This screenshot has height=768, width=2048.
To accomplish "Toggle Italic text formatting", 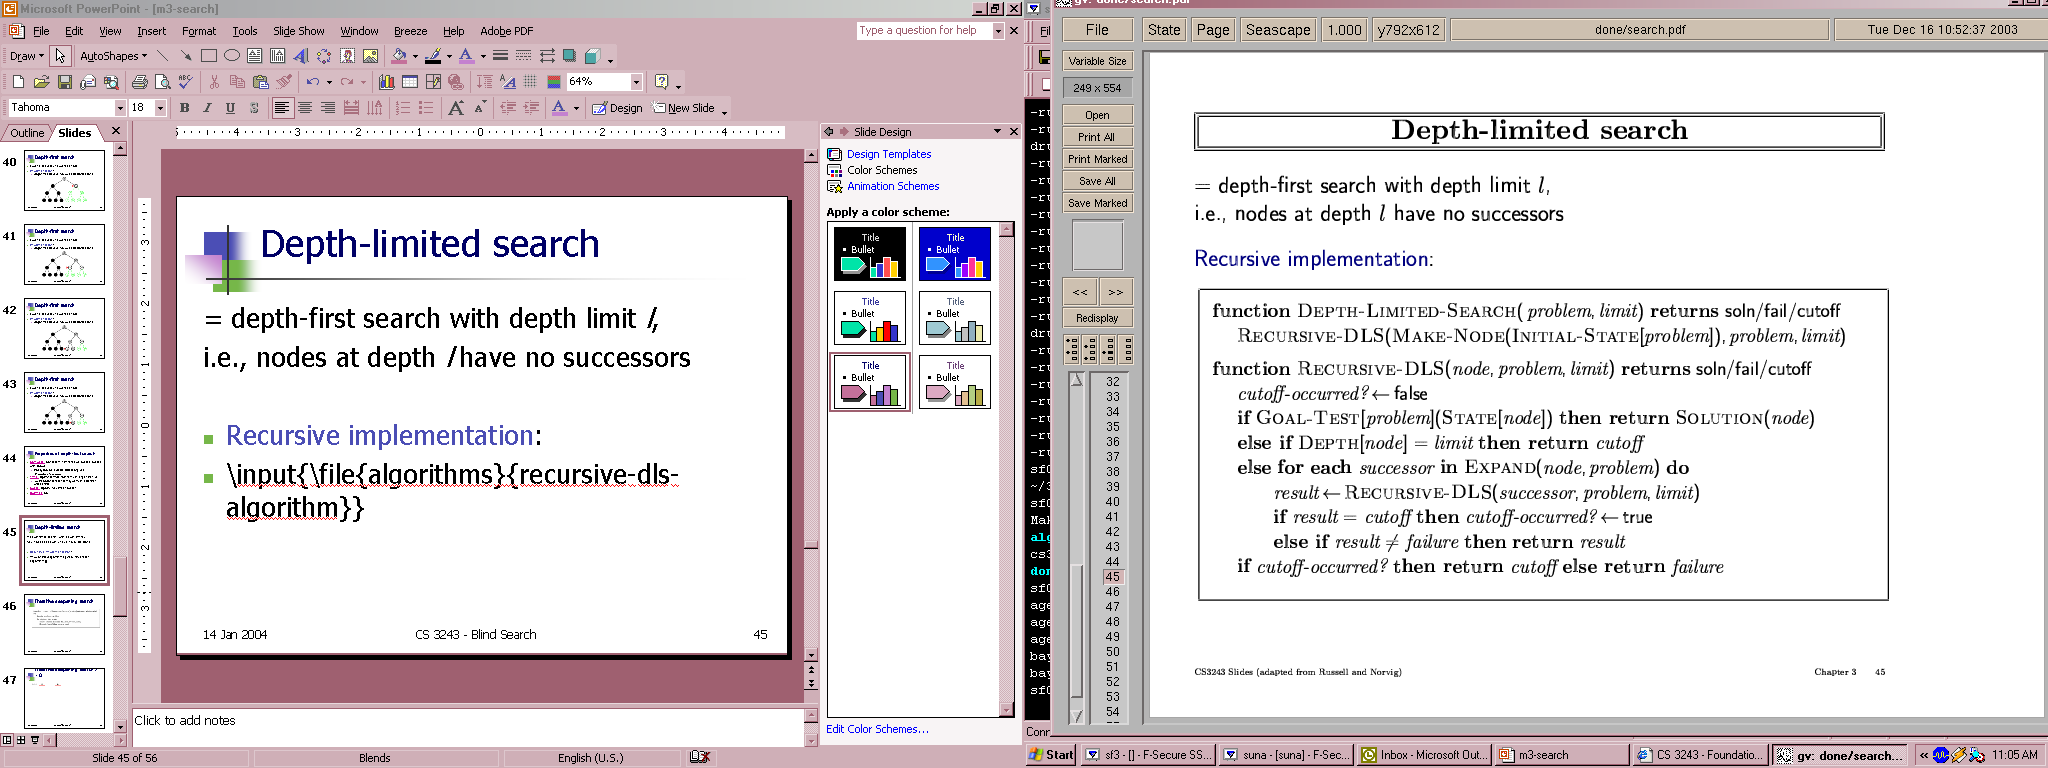I will 207,108.
